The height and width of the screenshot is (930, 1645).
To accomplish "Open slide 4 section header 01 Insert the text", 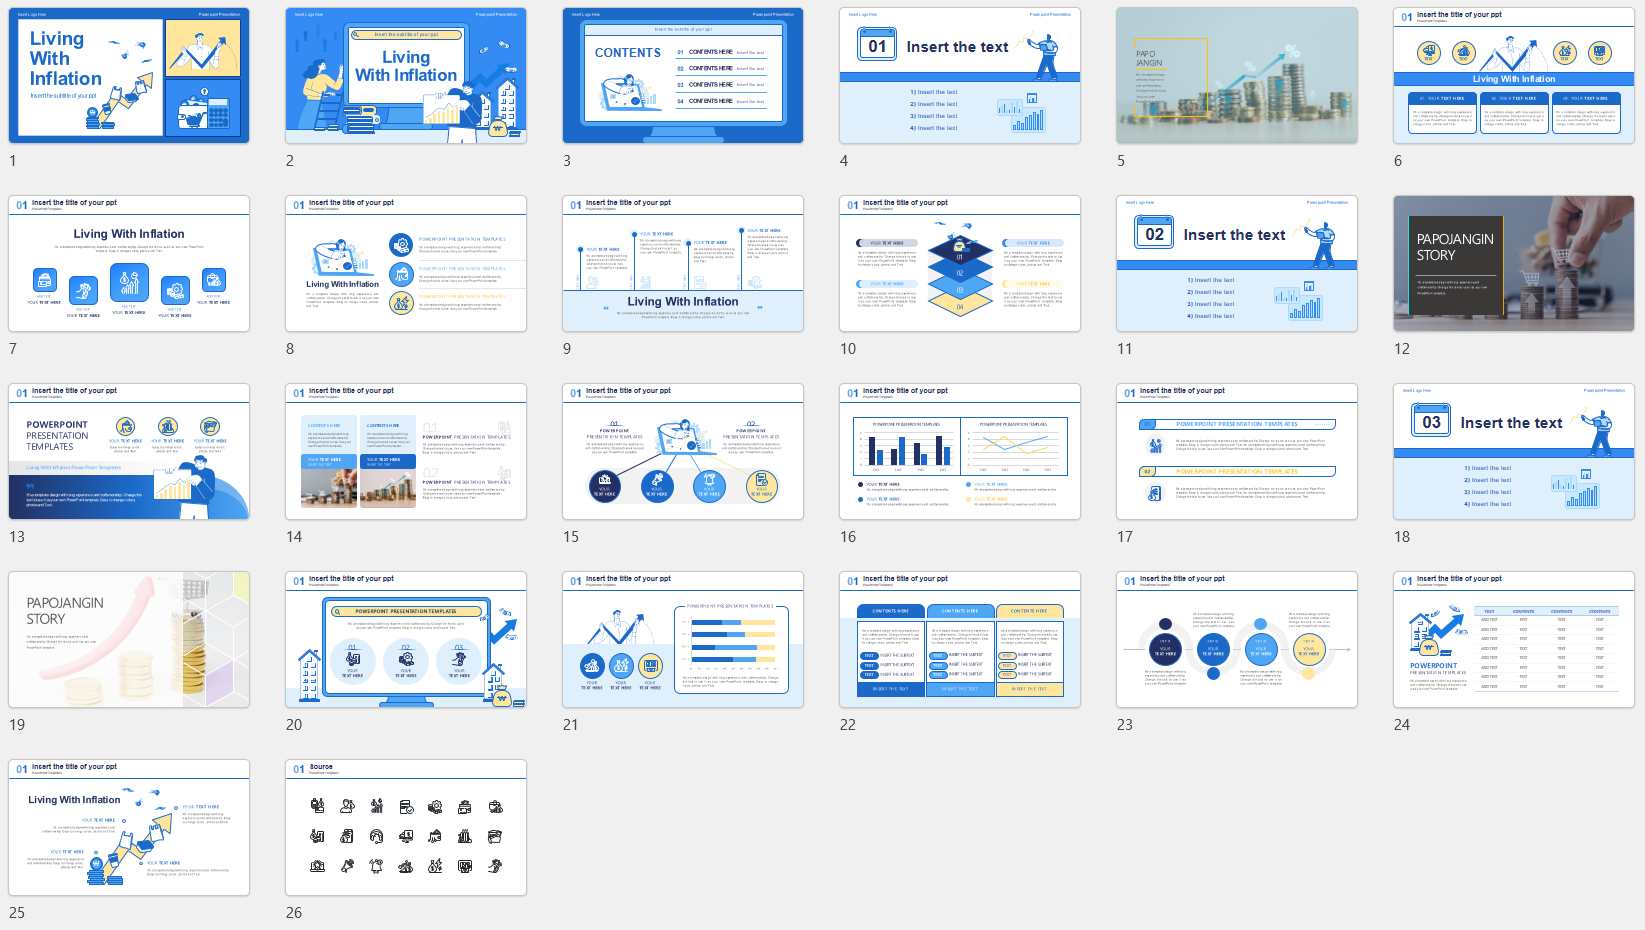I will (x=960, y=76).
